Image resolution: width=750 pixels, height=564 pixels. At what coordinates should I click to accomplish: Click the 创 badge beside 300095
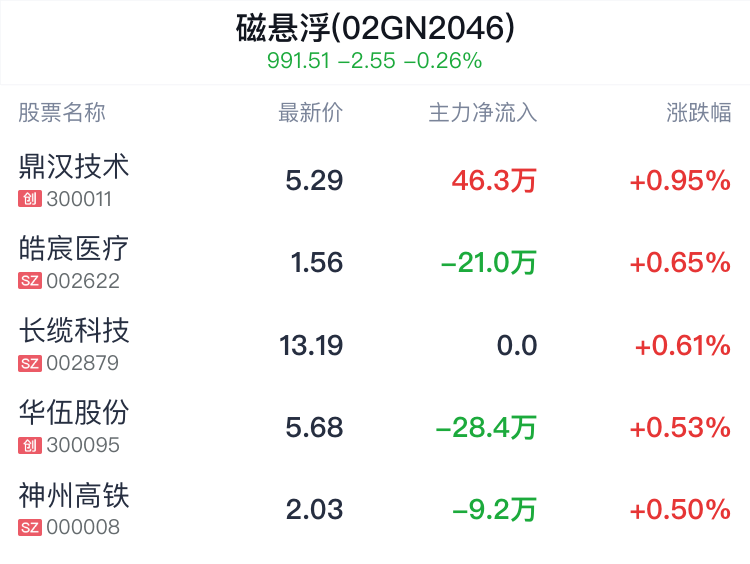click(x=30, y=445)
